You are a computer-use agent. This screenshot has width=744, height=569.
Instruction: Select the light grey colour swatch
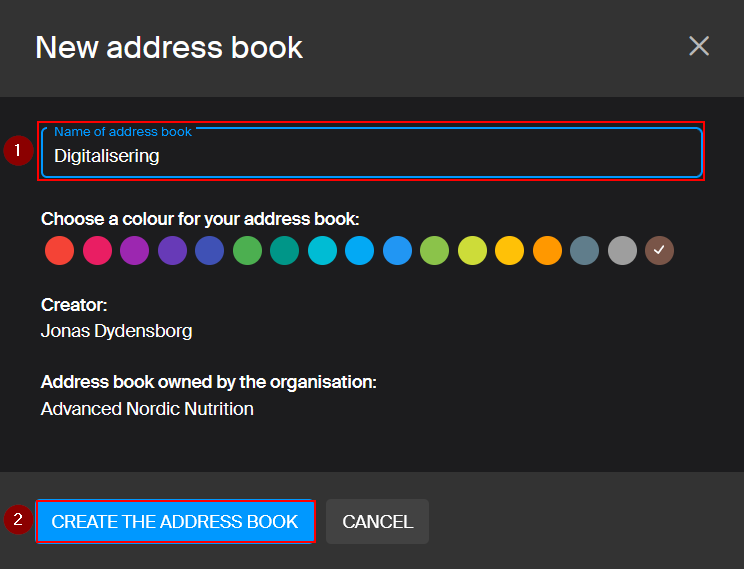[x=622, y=251]
